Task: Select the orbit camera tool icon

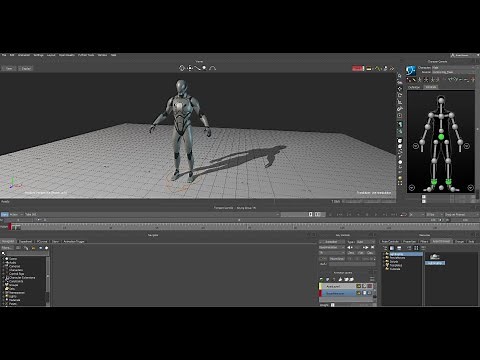Action: point(182,68)
